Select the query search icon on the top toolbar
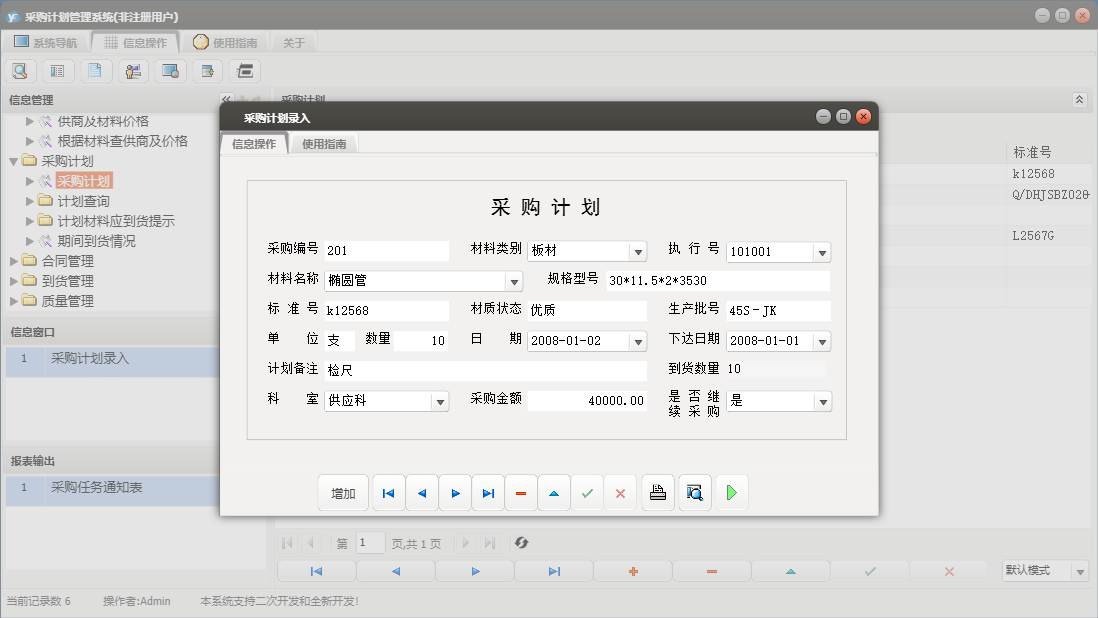This screenshot has width=1098, height=618. point(20,71)
